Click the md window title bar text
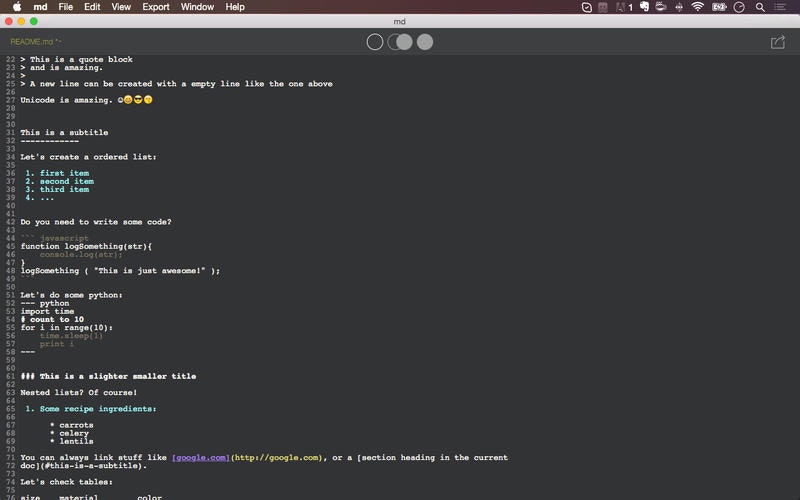This screenshot has width=800, height=500. (x=399, y=21)
